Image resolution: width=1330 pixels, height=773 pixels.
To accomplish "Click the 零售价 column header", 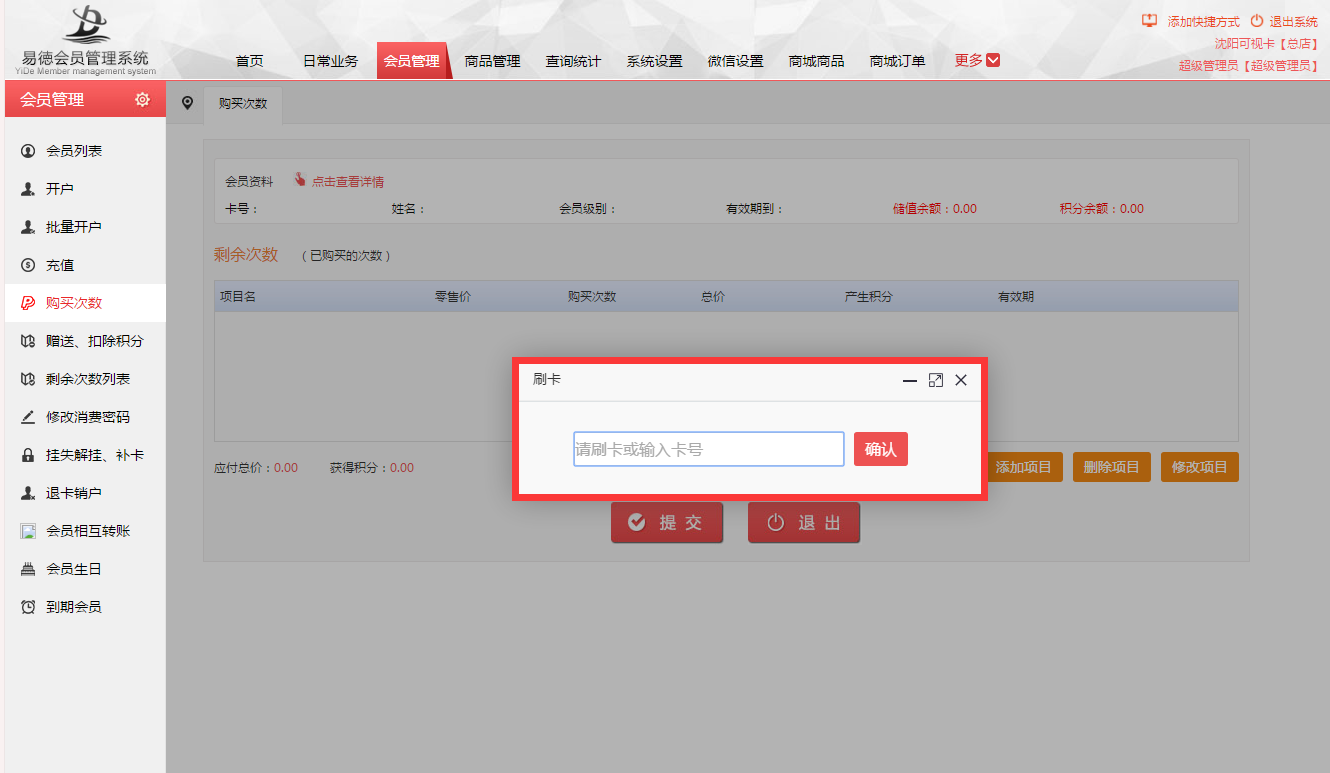I will click(453, 297).
